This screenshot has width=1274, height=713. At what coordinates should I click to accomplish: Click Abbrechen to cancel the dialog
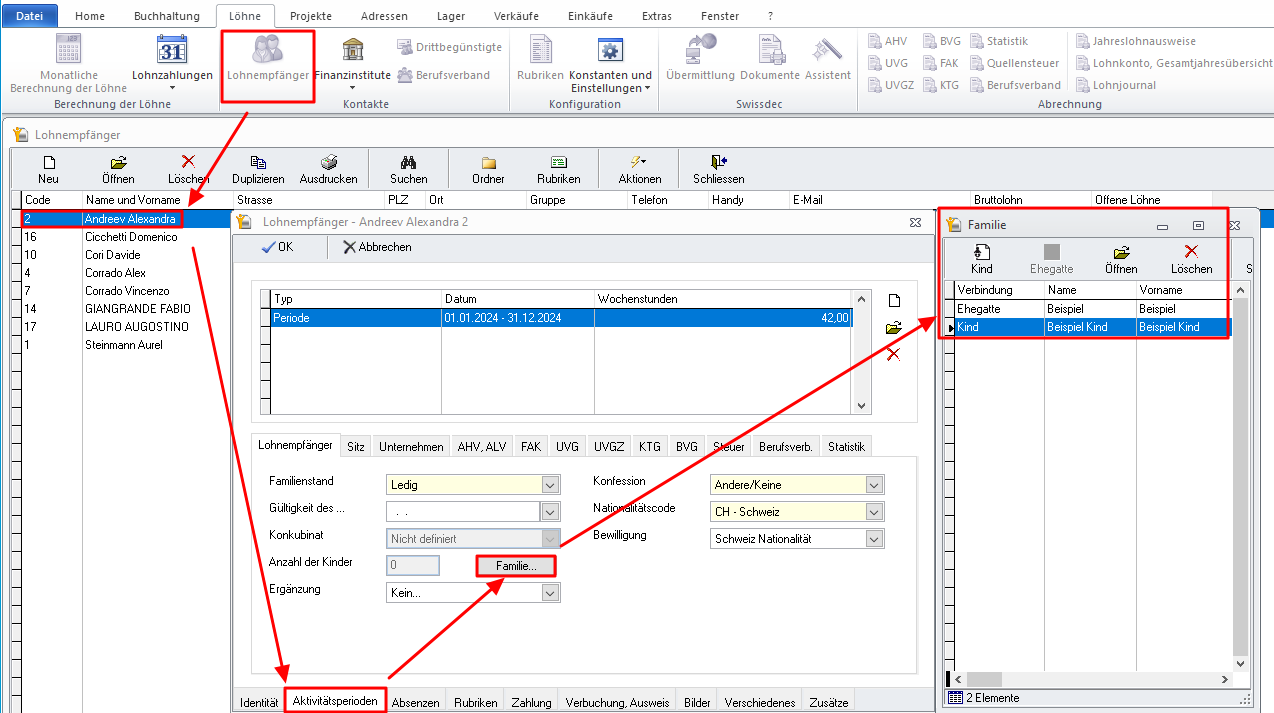[x=377, y=247]
